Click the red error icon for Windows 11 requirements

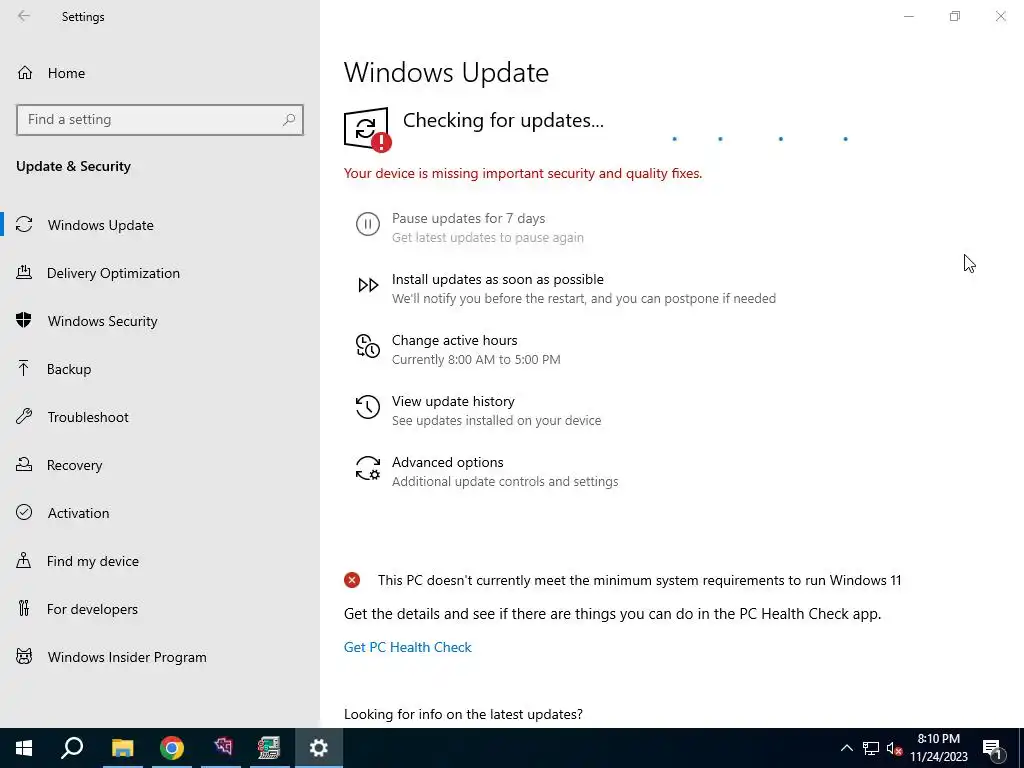pyautogui.click(x=352, y=580)
